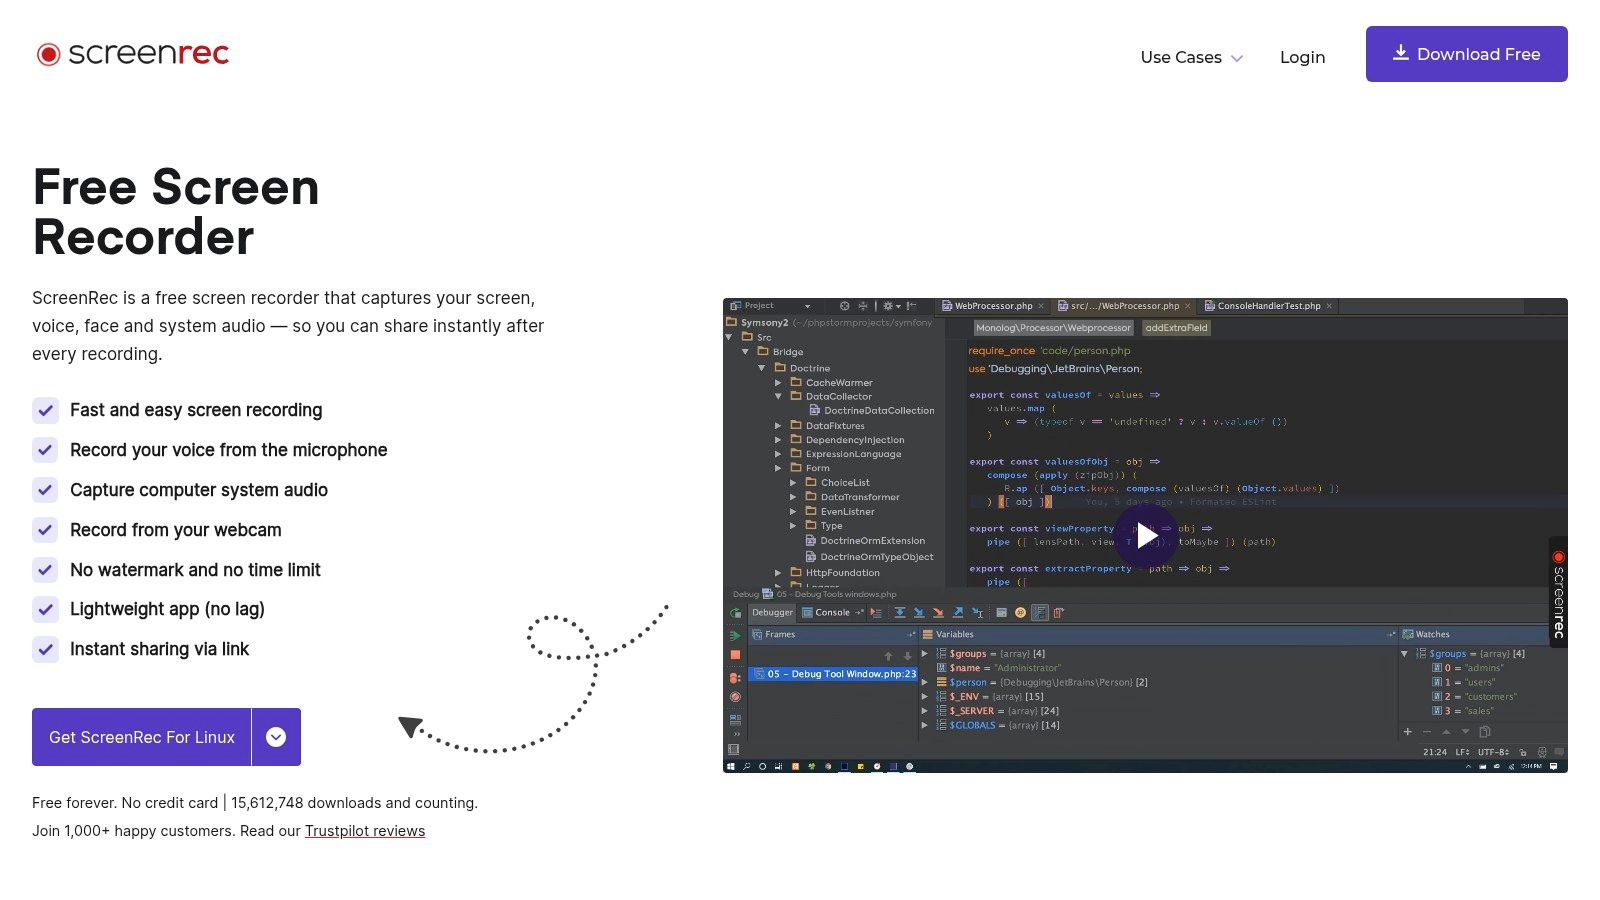1600x900 pixels.
Task: Click checkmark beside Capture computer system audio
Action: 45,490
